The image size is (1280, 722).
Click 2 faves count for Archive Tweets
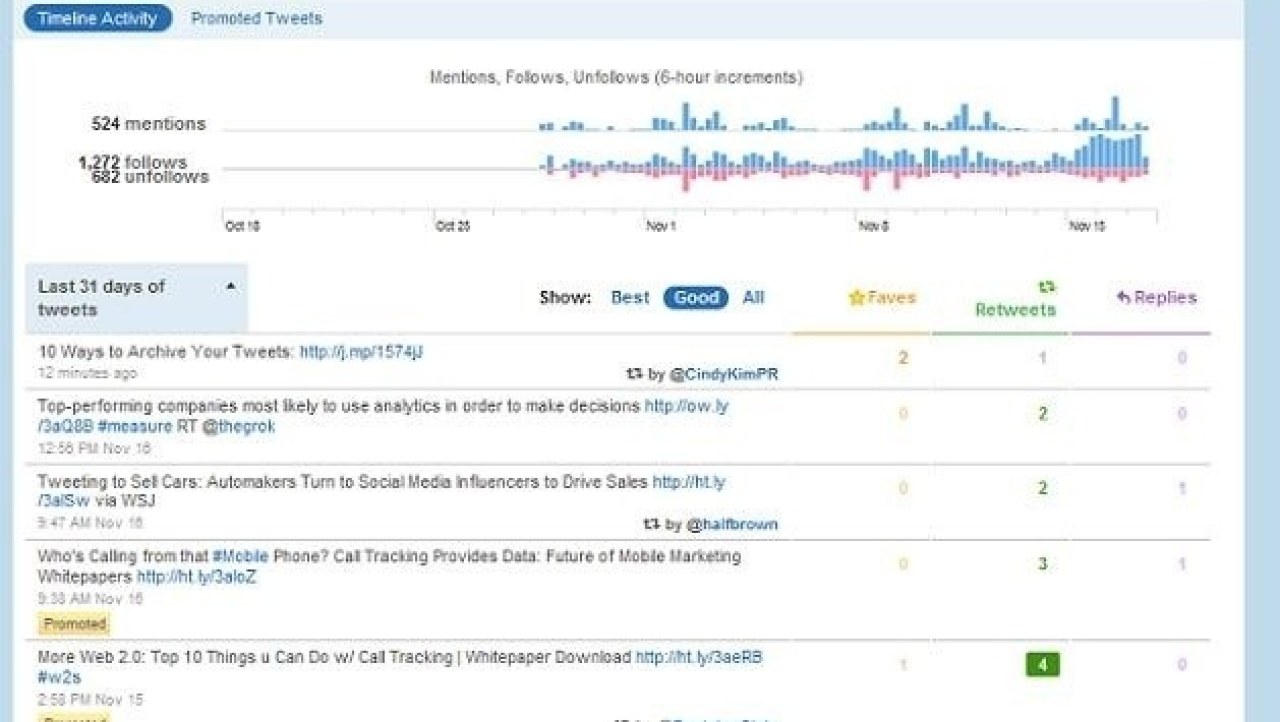click(x=903, y=357)
